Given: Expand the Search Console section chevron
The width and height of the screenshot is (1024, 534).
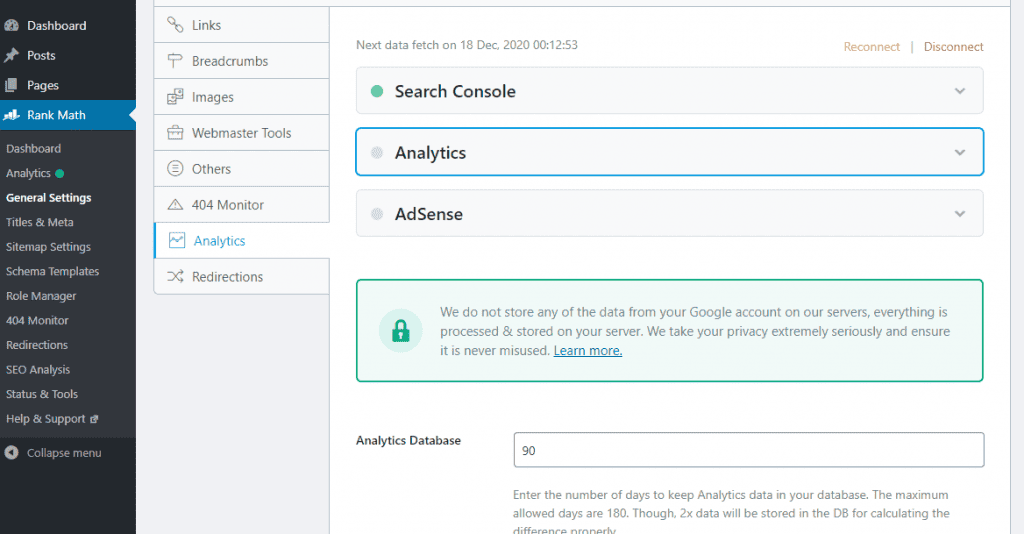Looking at the screenshot, I should pyautogui.click(x=959, y=91).
